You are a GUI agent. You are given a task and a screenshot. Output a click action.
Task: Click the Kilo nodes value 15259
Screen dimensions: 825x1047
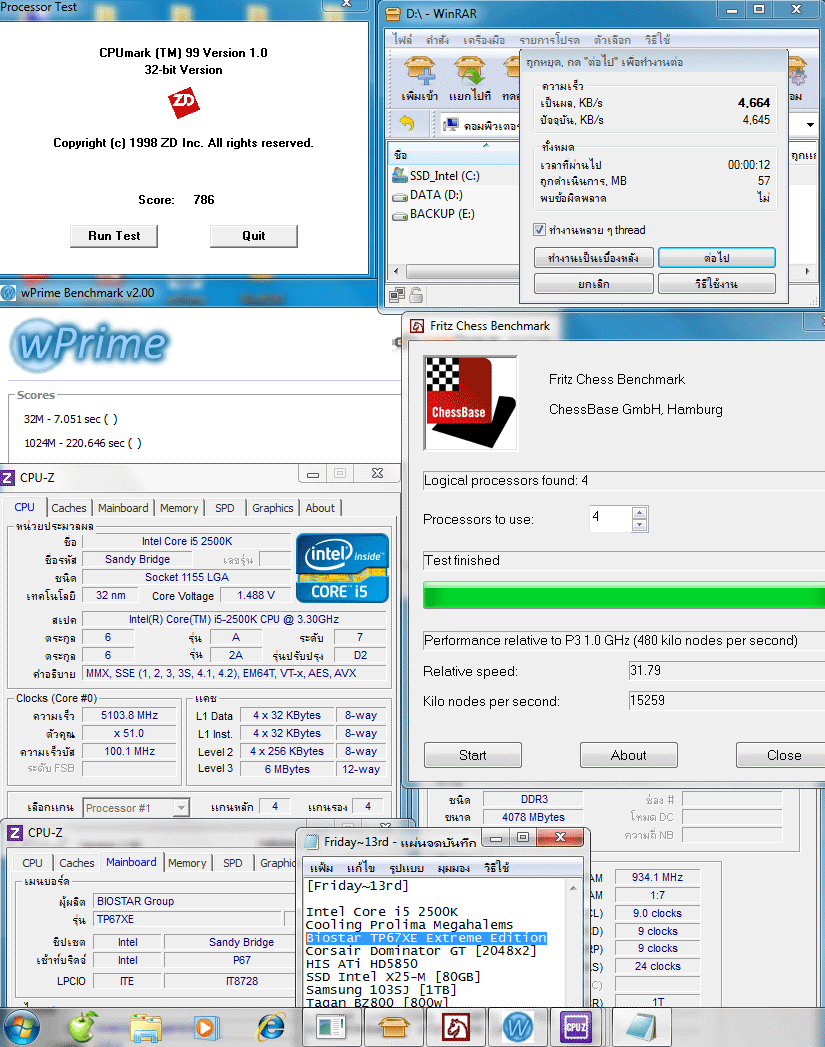[x=647, y=700]
